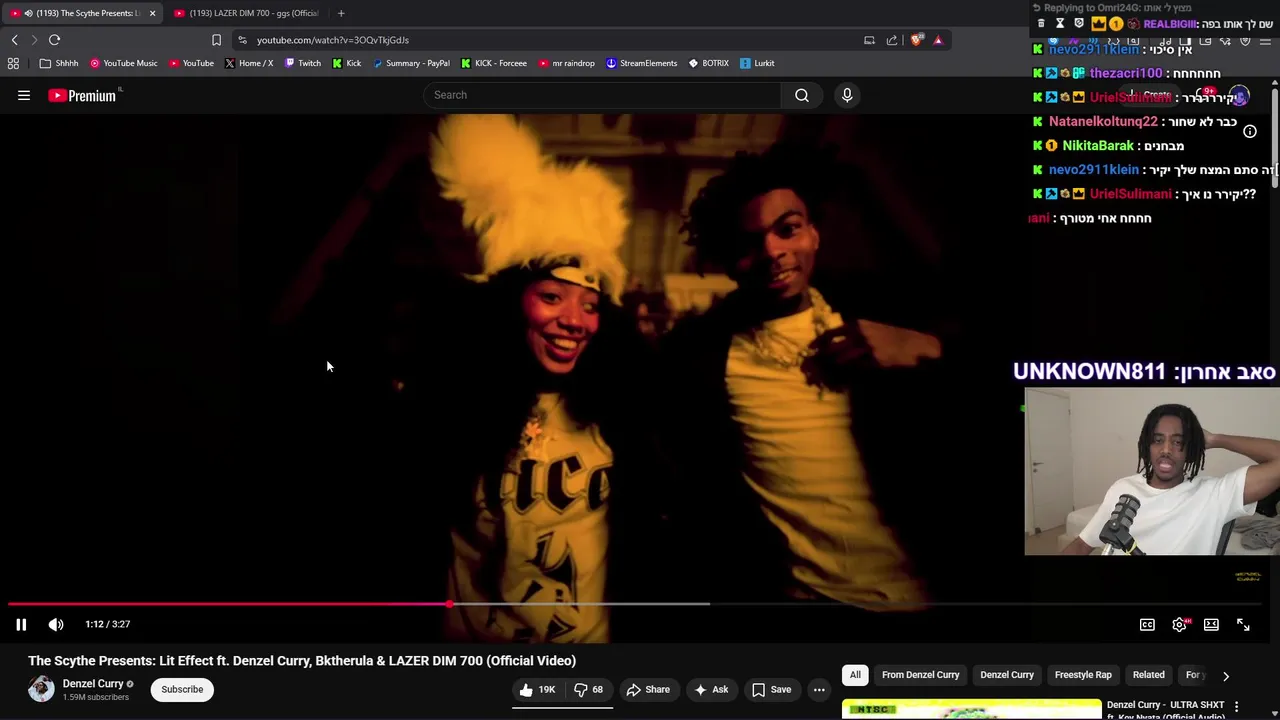Viewport: 1280px width, 720px height.
Task: Open YouTube Music bookmark
Action: [124, 63]
